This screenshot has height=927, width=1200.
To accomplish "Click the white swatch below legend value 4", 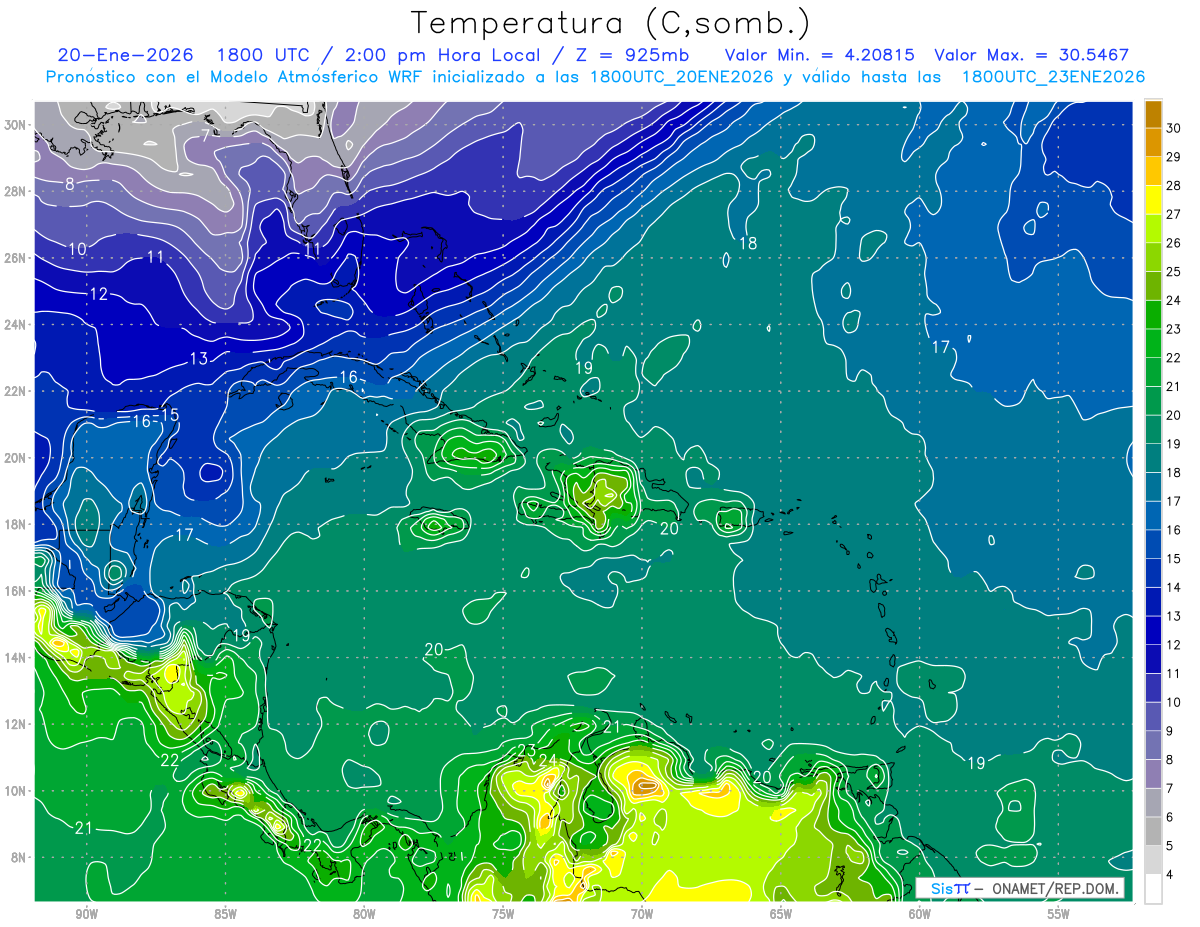I will click(1153, 888).
